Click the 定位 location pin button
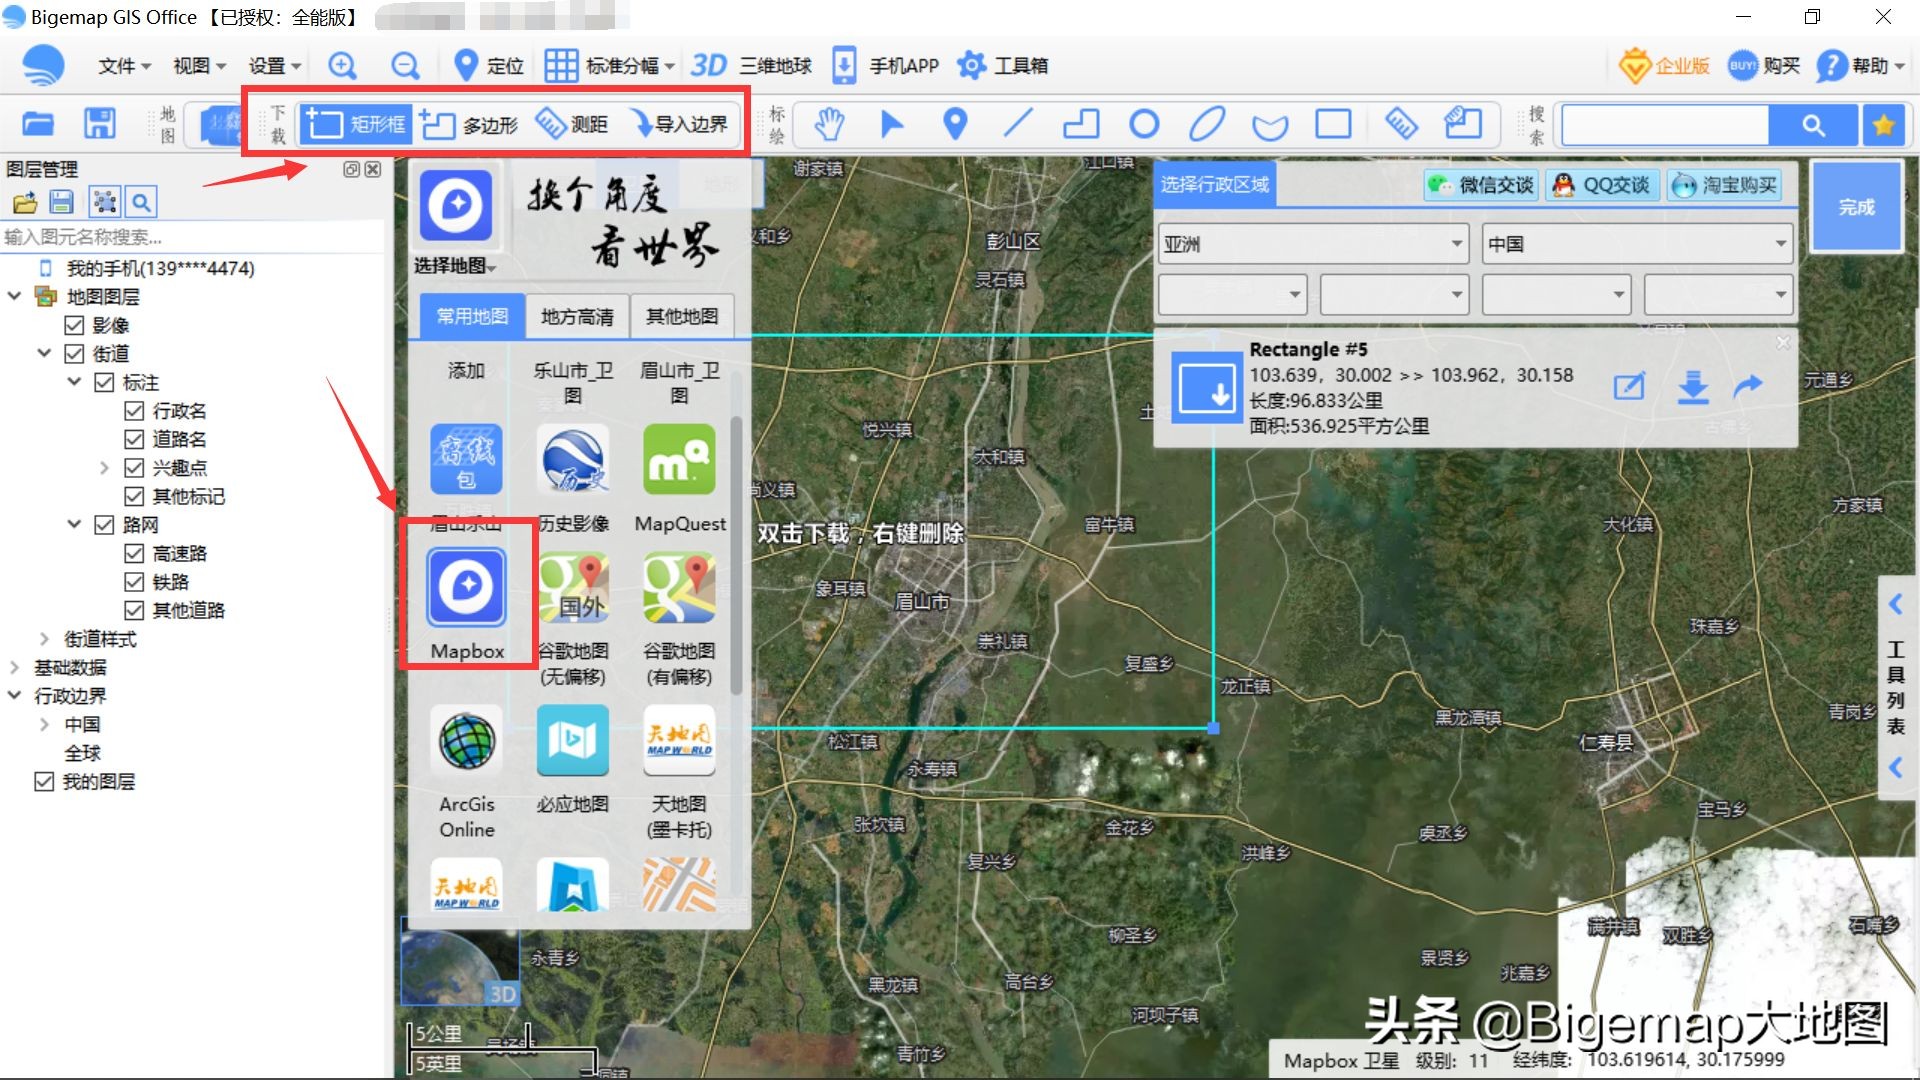 click(x=488, y=66)
